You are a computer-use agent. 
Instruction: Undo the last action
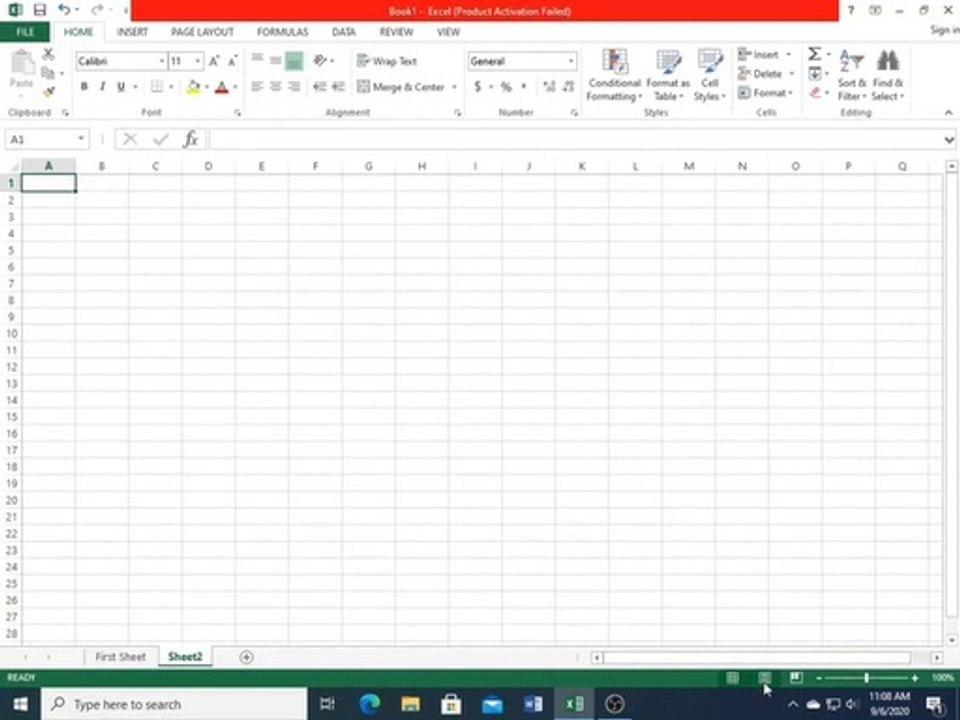click(63, 10)
